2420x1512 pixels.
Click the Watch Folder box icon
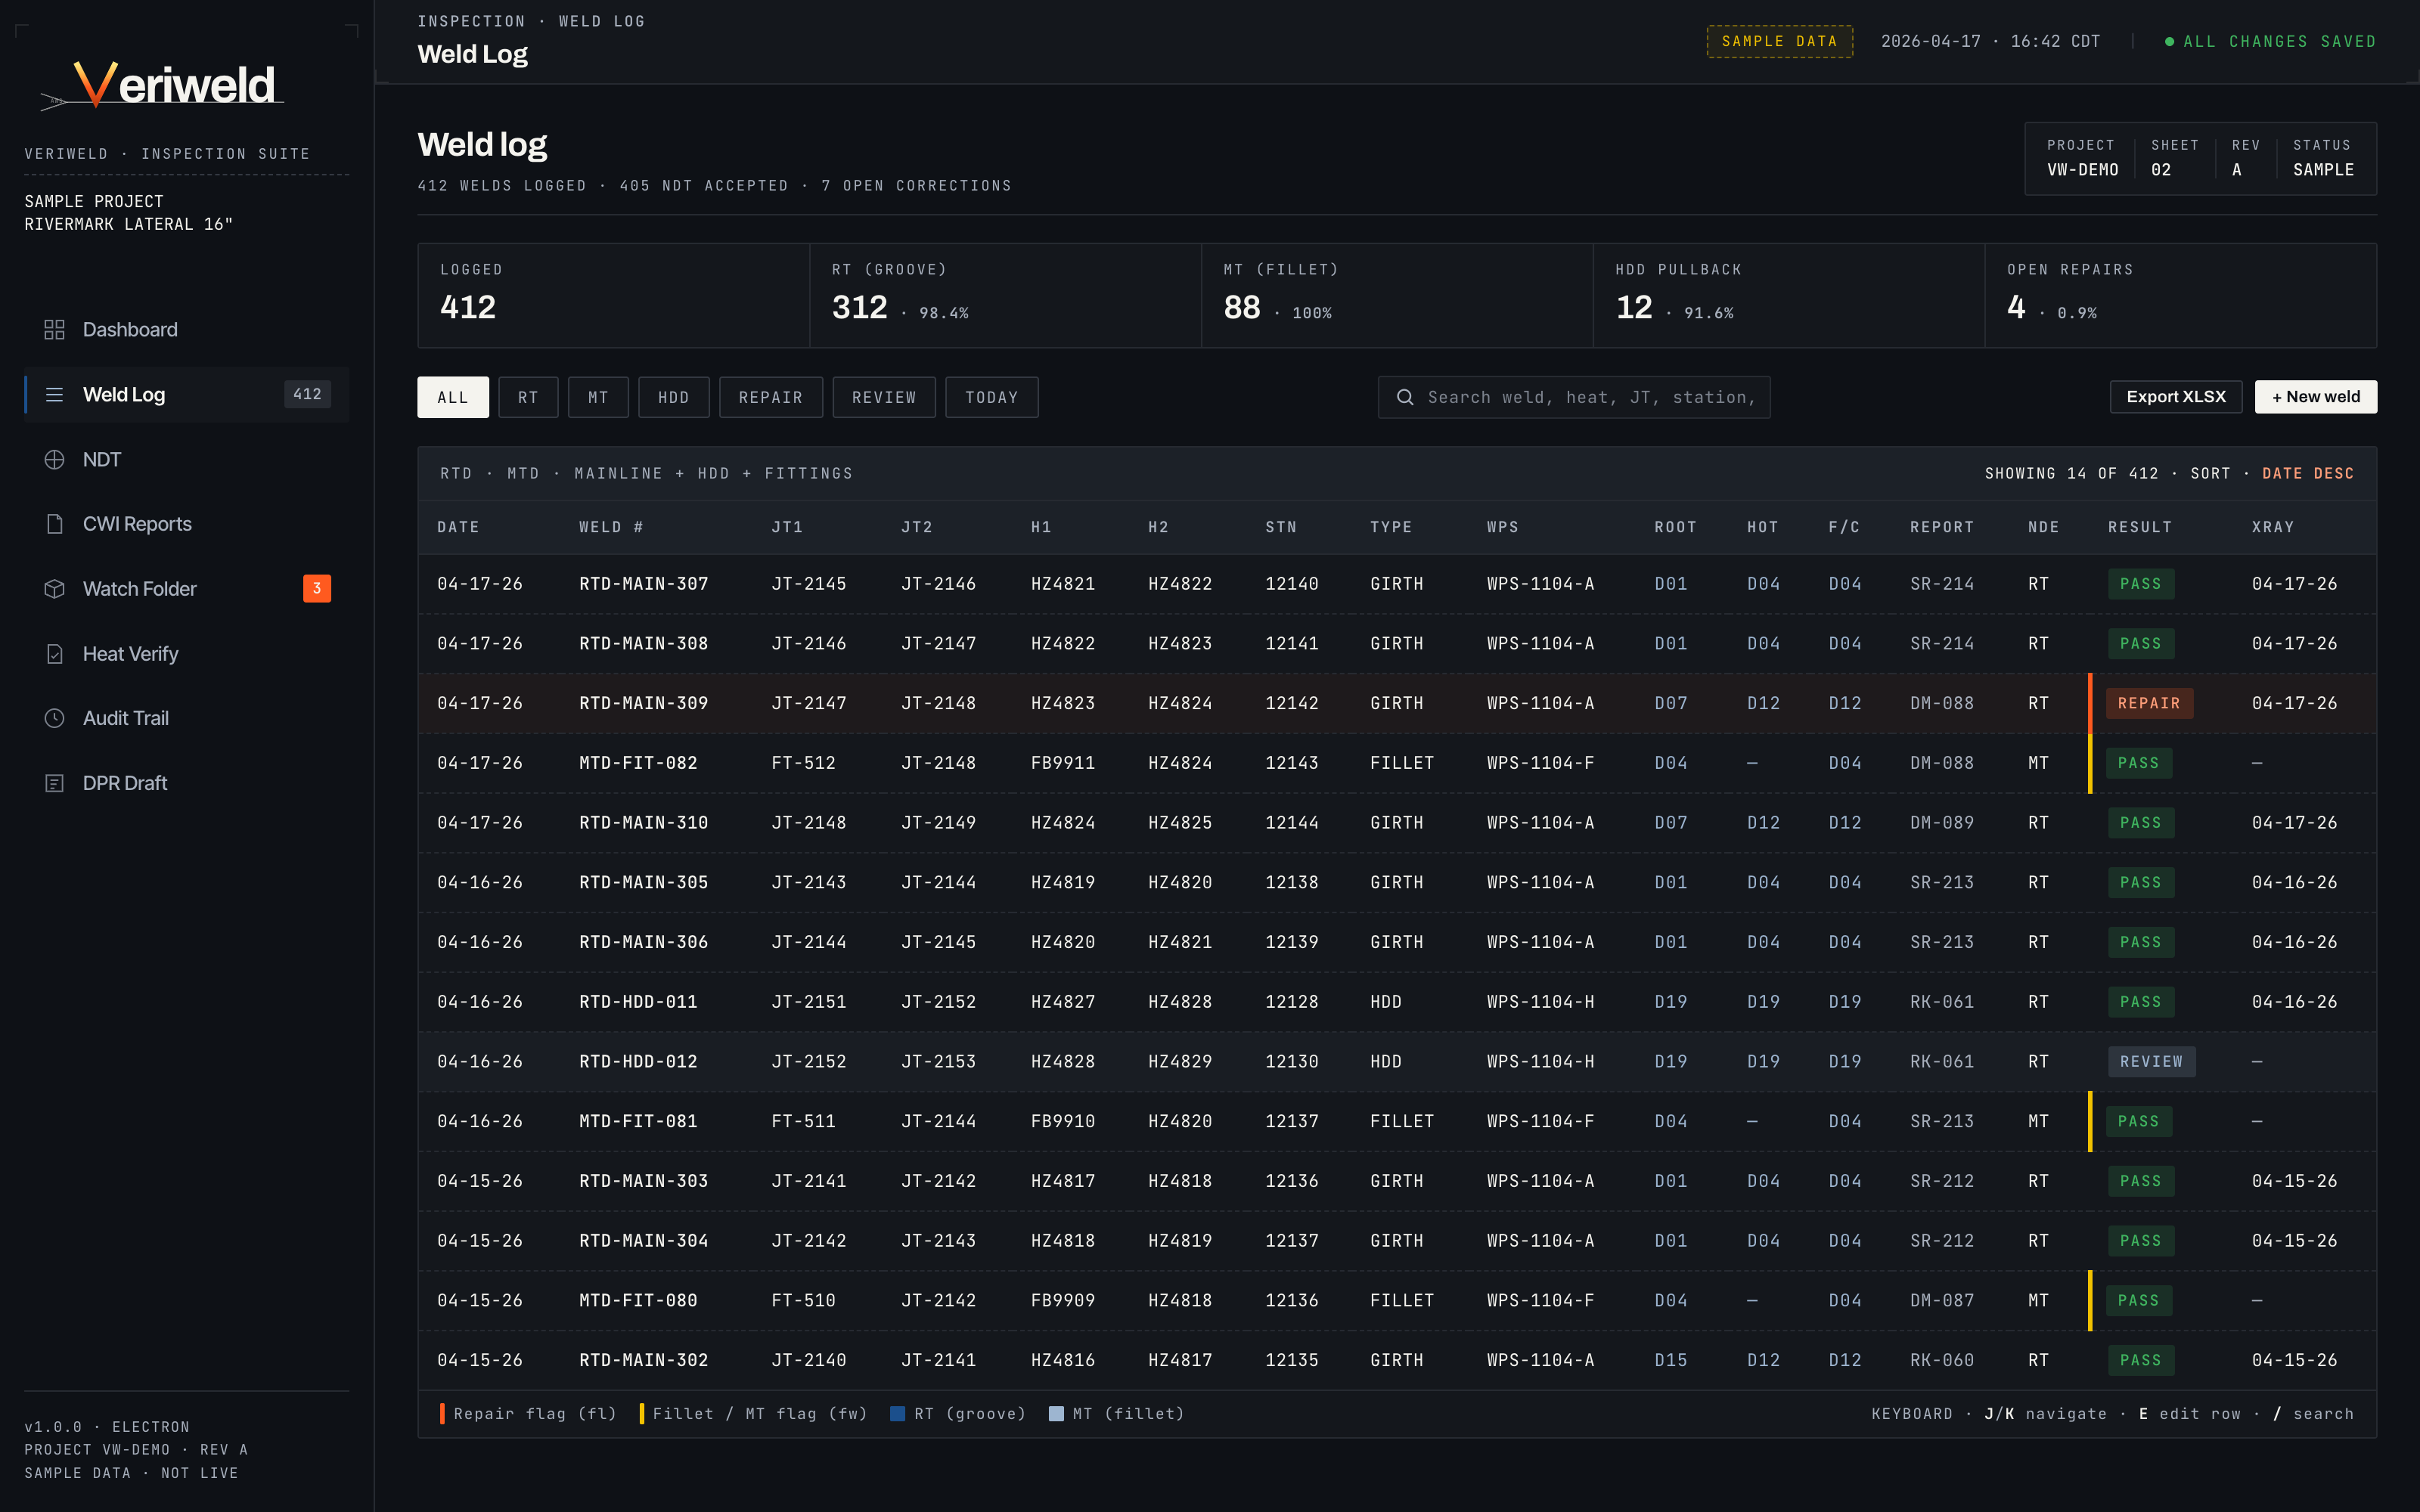point(55,589)
